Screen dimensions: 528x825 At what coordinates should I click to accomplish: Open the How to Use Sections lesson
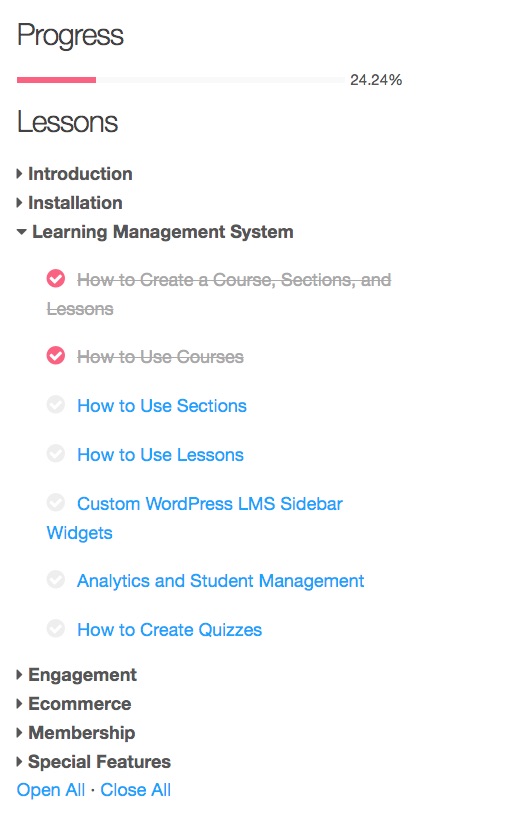(x=162, y=406)
